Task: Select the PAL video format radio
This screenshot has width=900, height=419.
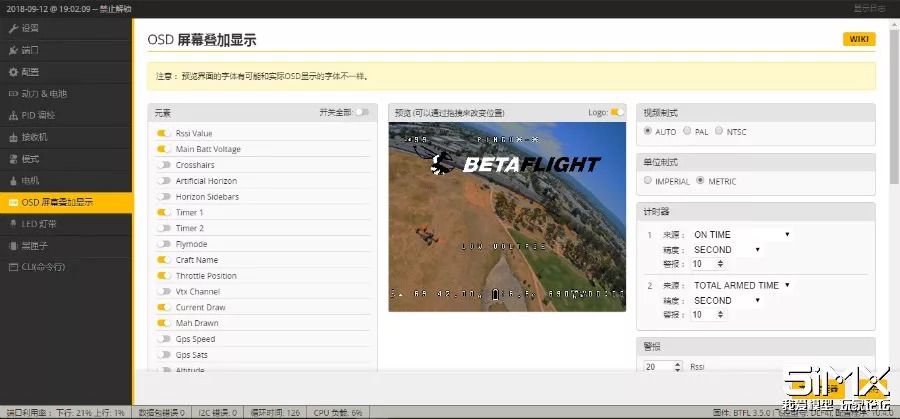Action: click(x=689, y=131)
